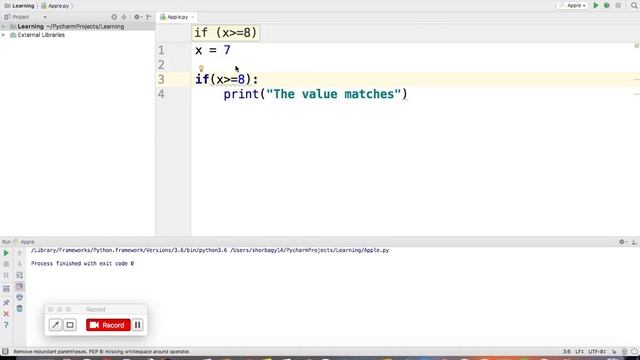Toggle read-only lock icon in status bar

point(614,351)
